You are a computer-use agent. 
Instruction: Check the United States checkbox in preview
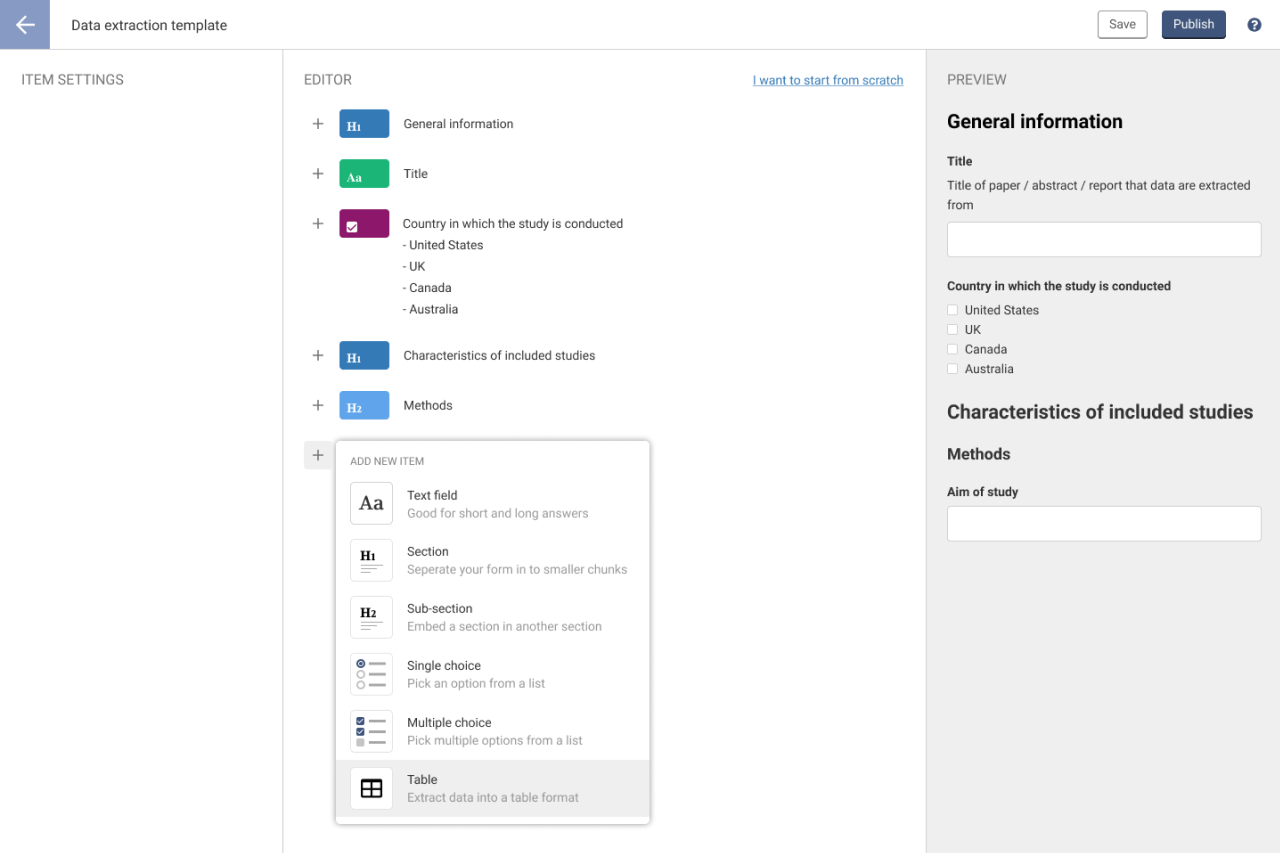pyautogui.click(x=953, y=310)
